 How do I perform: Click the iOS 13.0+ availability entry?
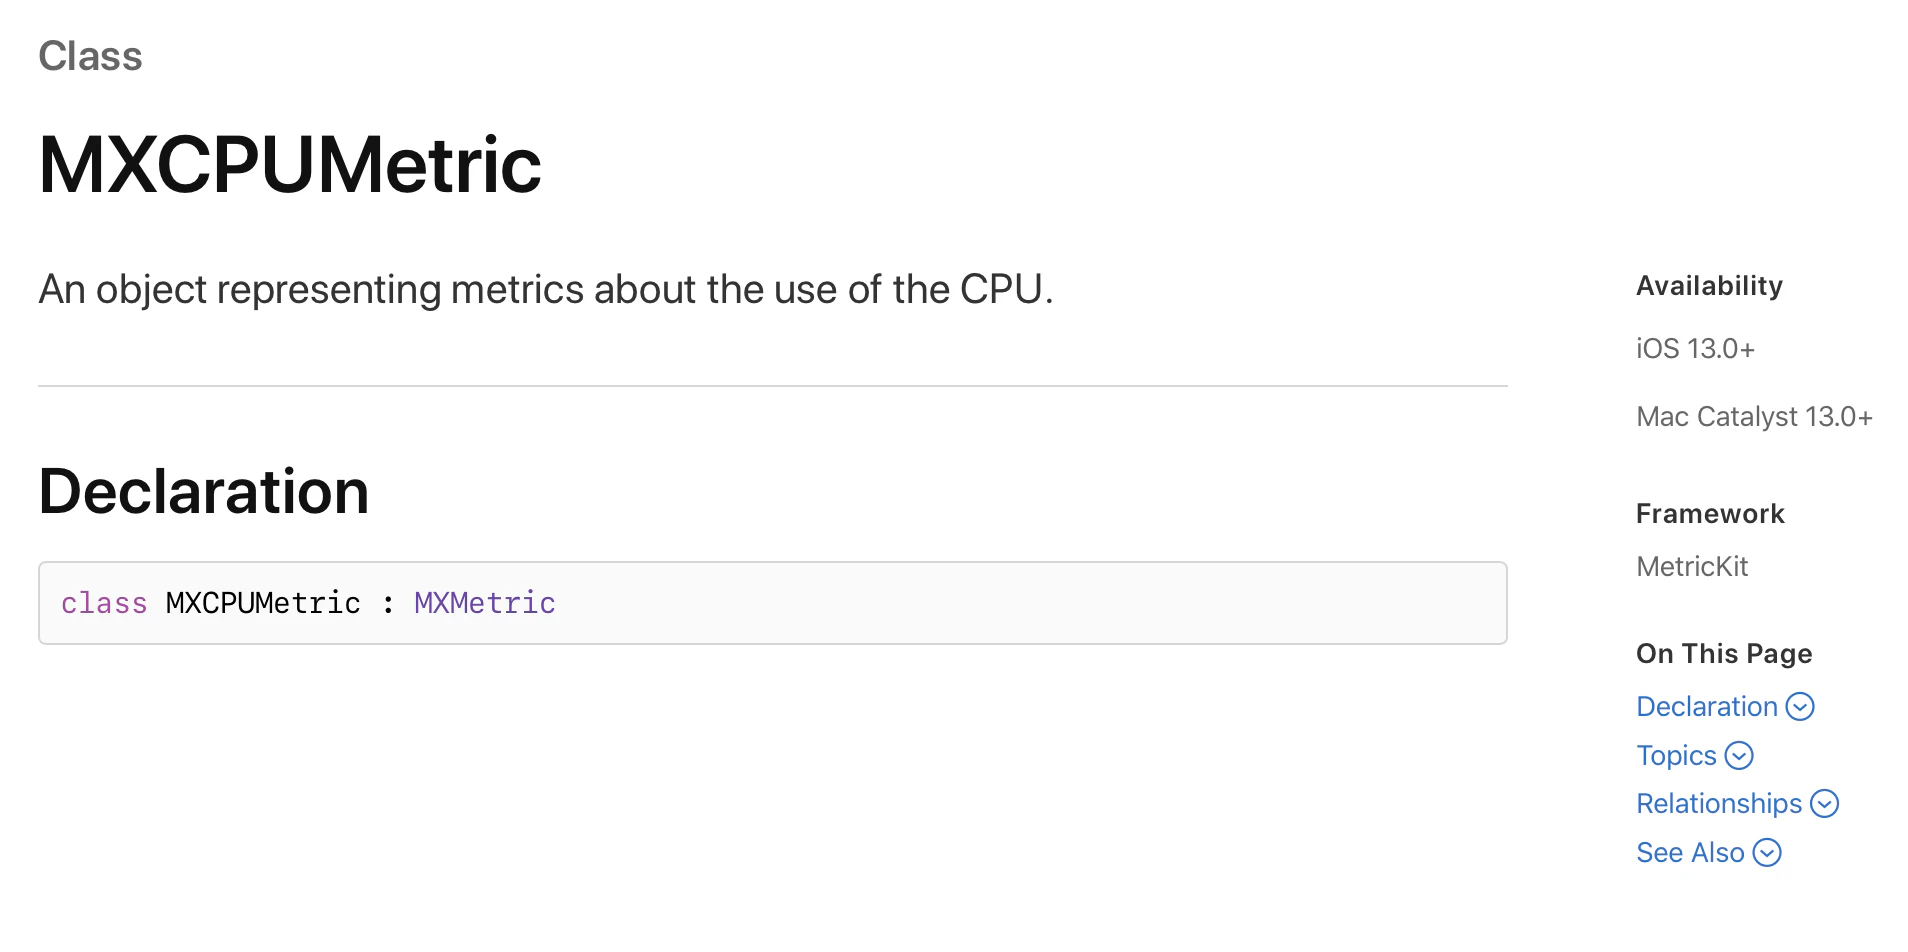[x=1695, y=349]
